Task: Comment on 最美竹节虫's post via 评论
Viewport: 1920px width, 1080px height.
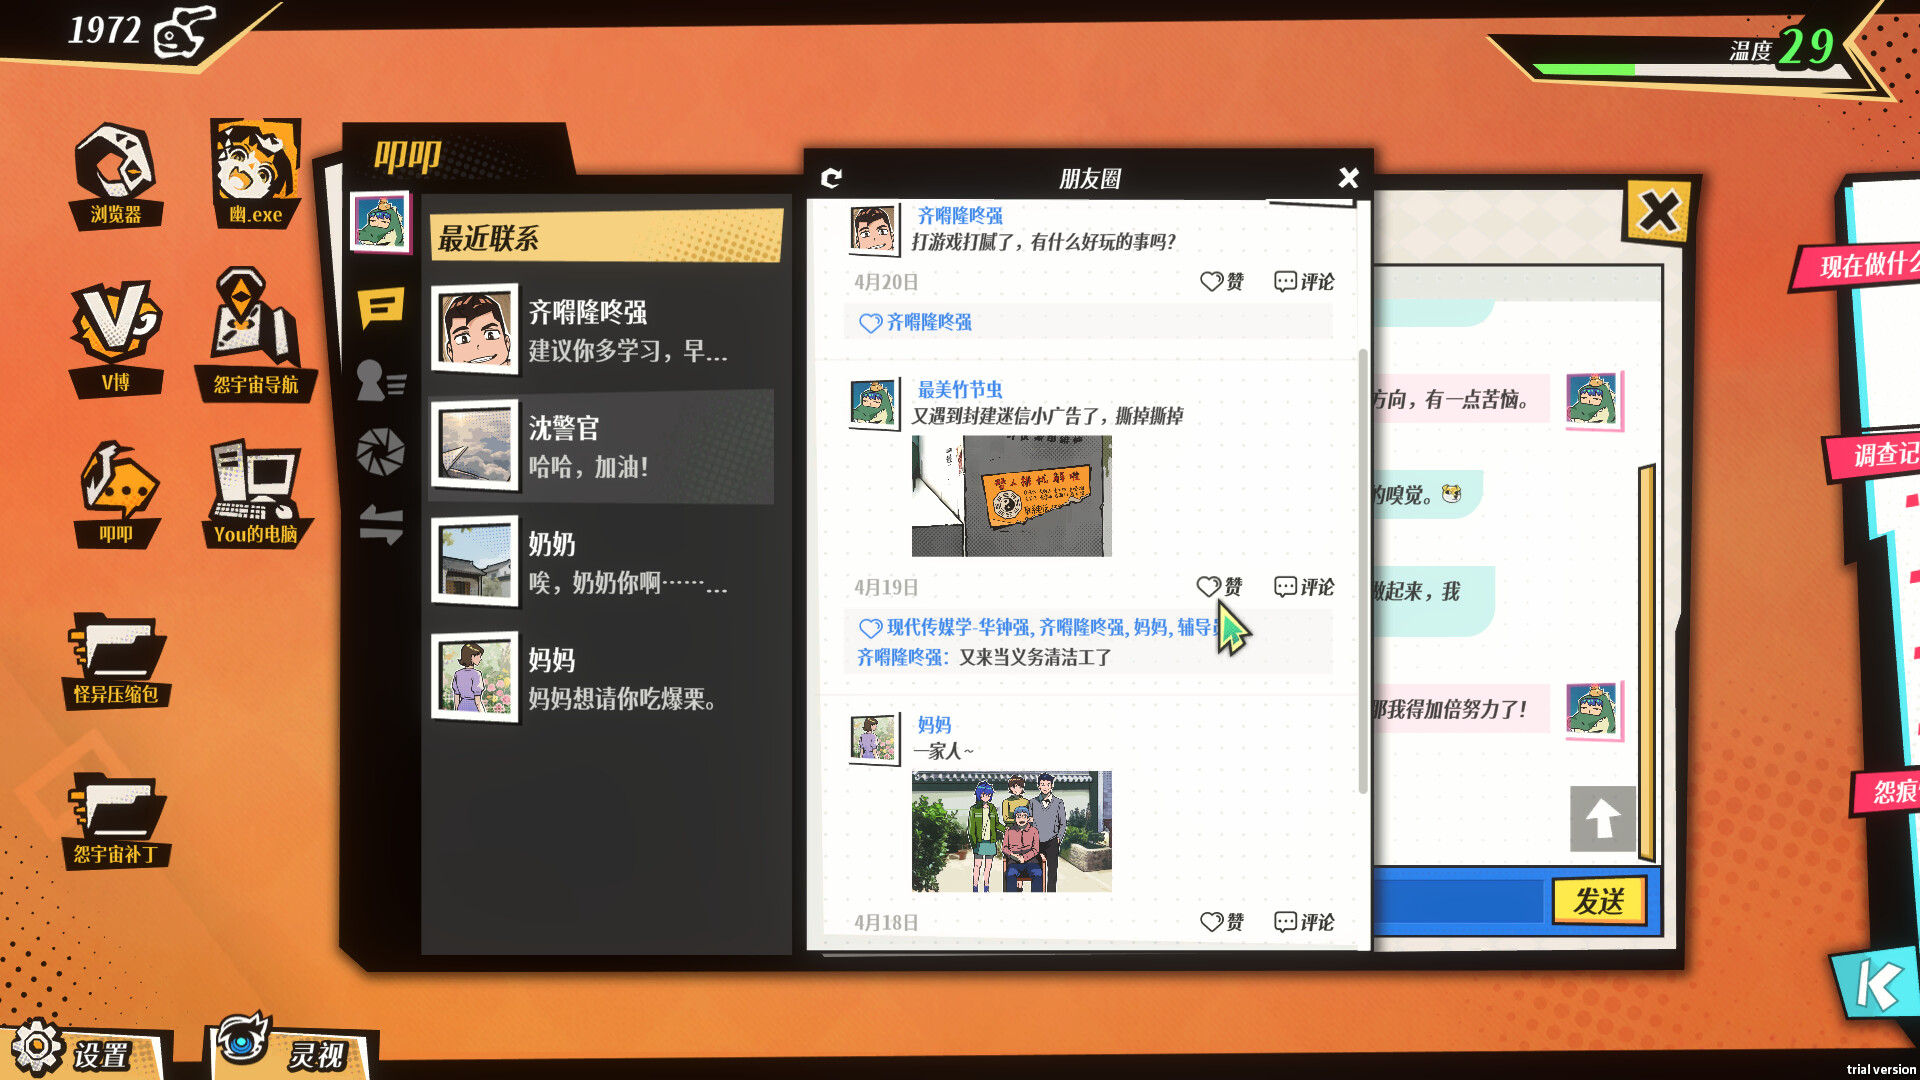Action: pos(1303,587)
